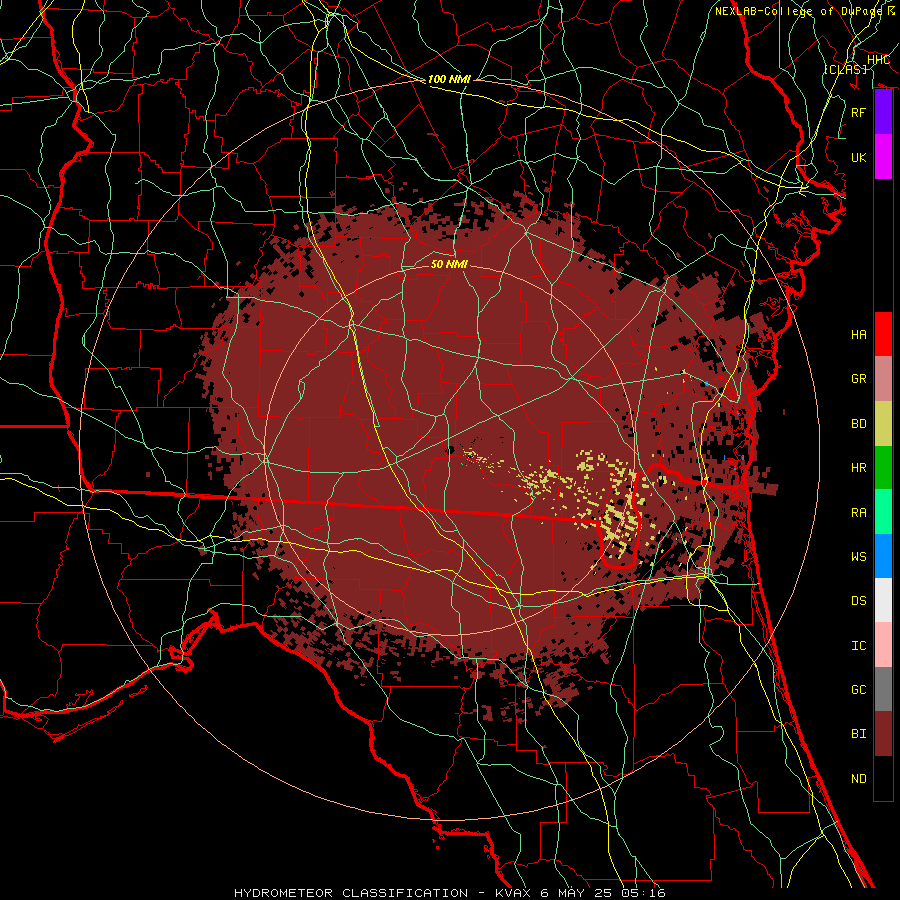This screenshot has height=900, width=900.
Task: Click the UK magenta legend swatch
Action: (x=883, y=157)
